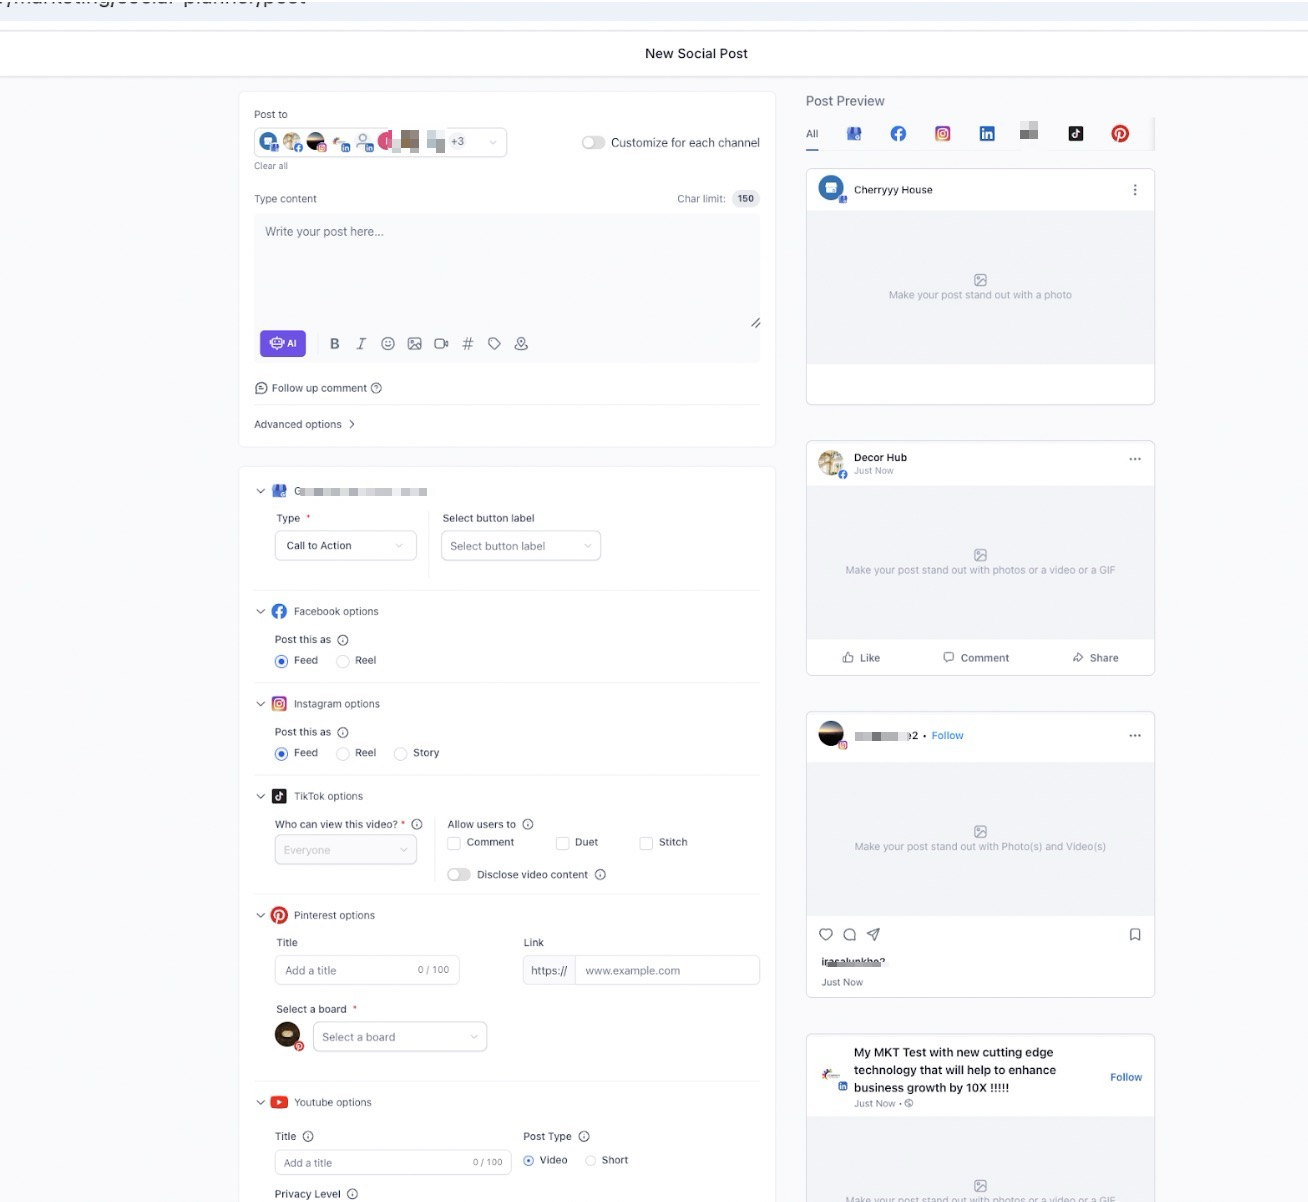Check the Duet checkbox for TikTok

[562, 843]
